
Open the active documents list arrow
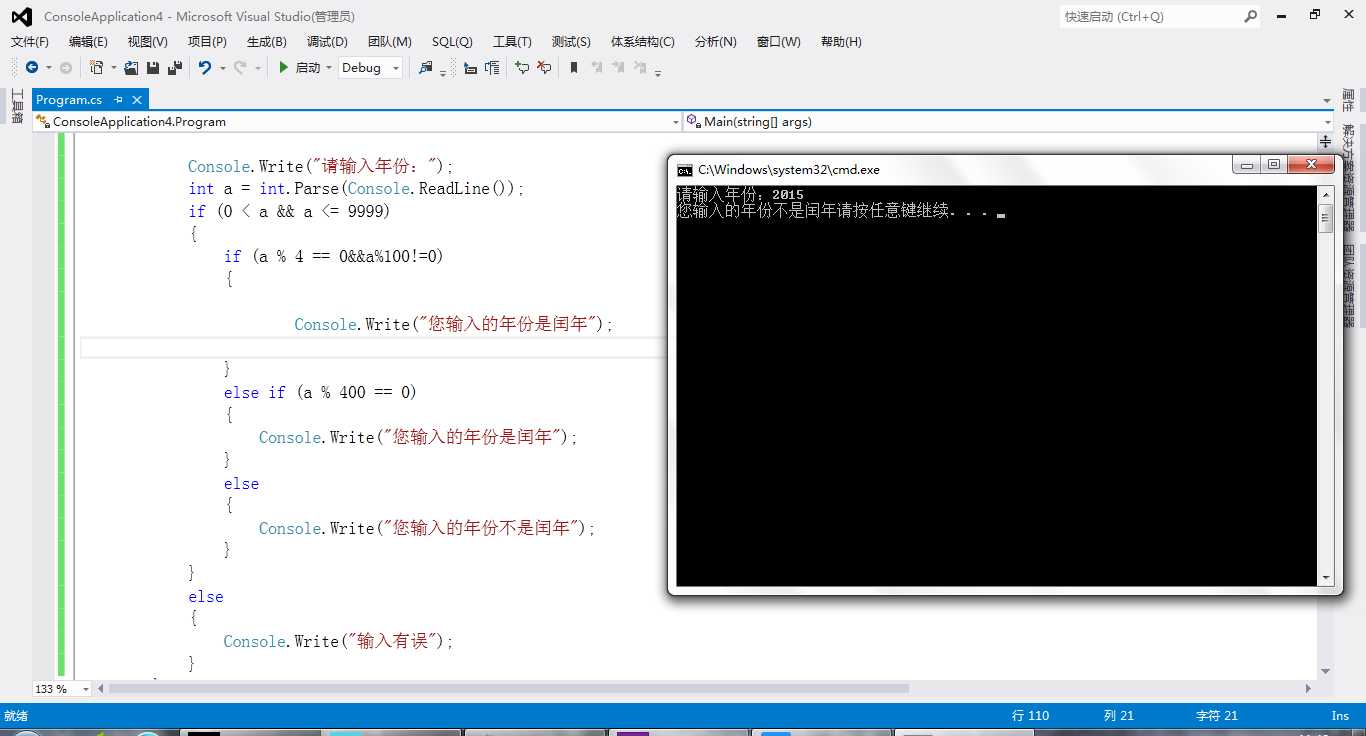[x=1326, y=100]
